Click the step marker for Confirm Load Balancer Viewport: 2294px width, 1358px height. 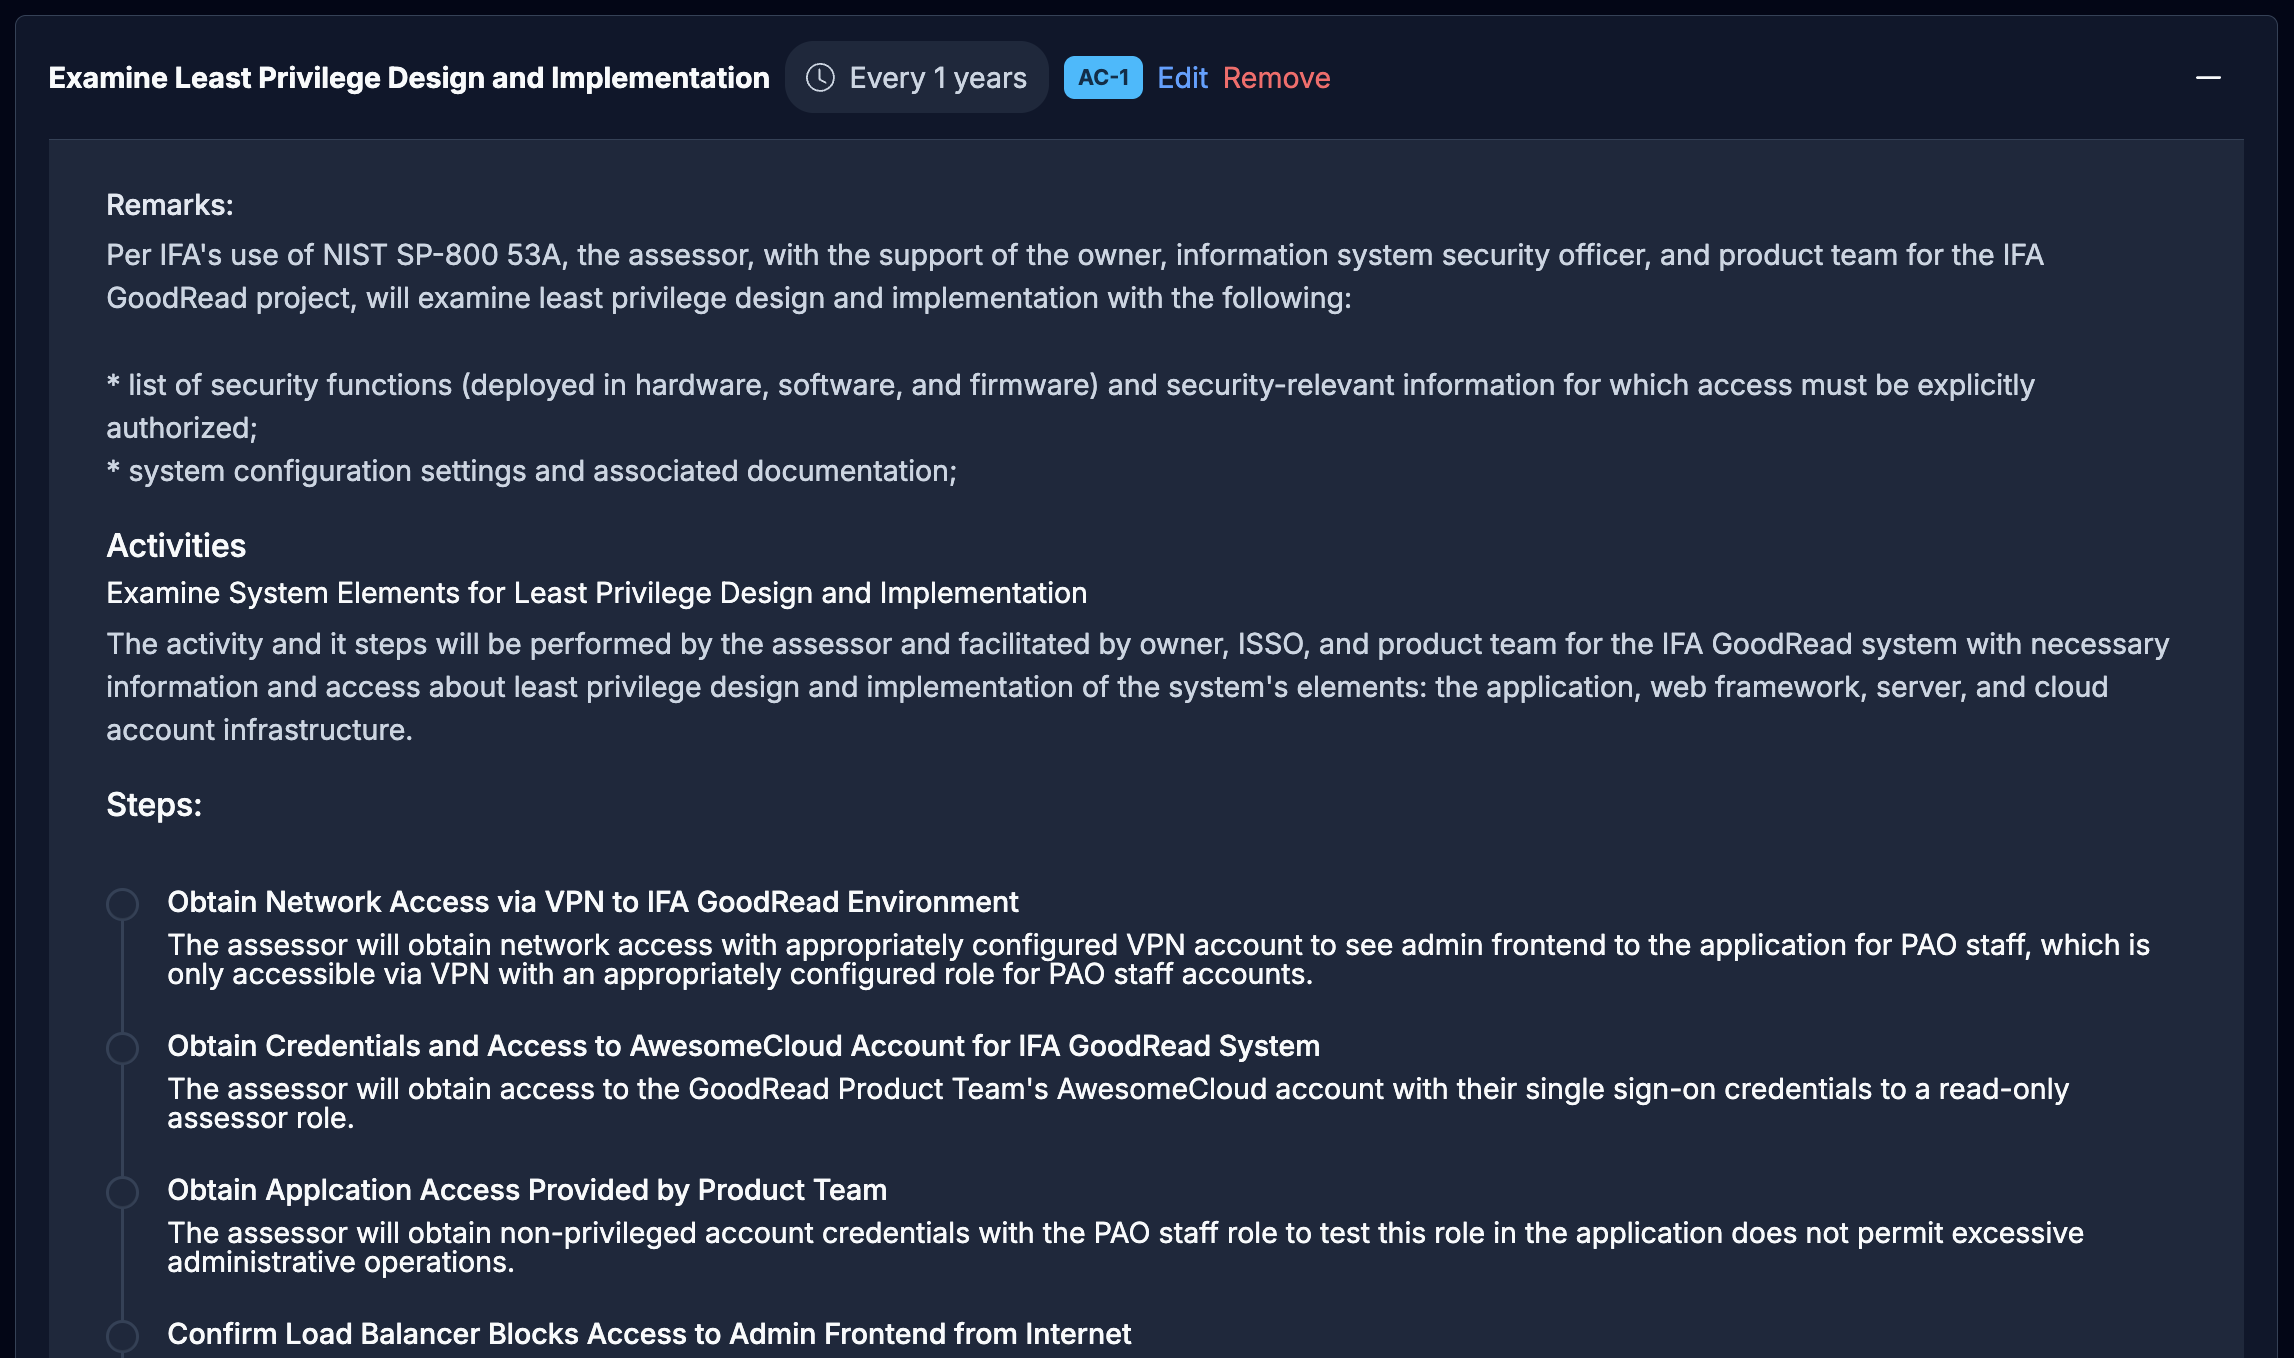(122, 1336)
